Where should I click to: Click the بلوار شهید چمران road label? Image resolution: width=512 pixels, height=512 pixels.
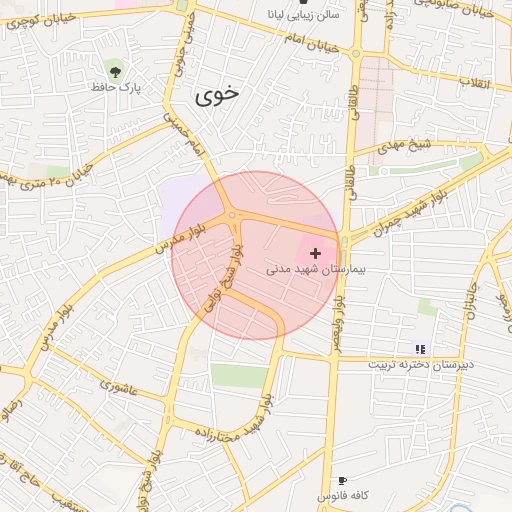(x=410, y=213)
